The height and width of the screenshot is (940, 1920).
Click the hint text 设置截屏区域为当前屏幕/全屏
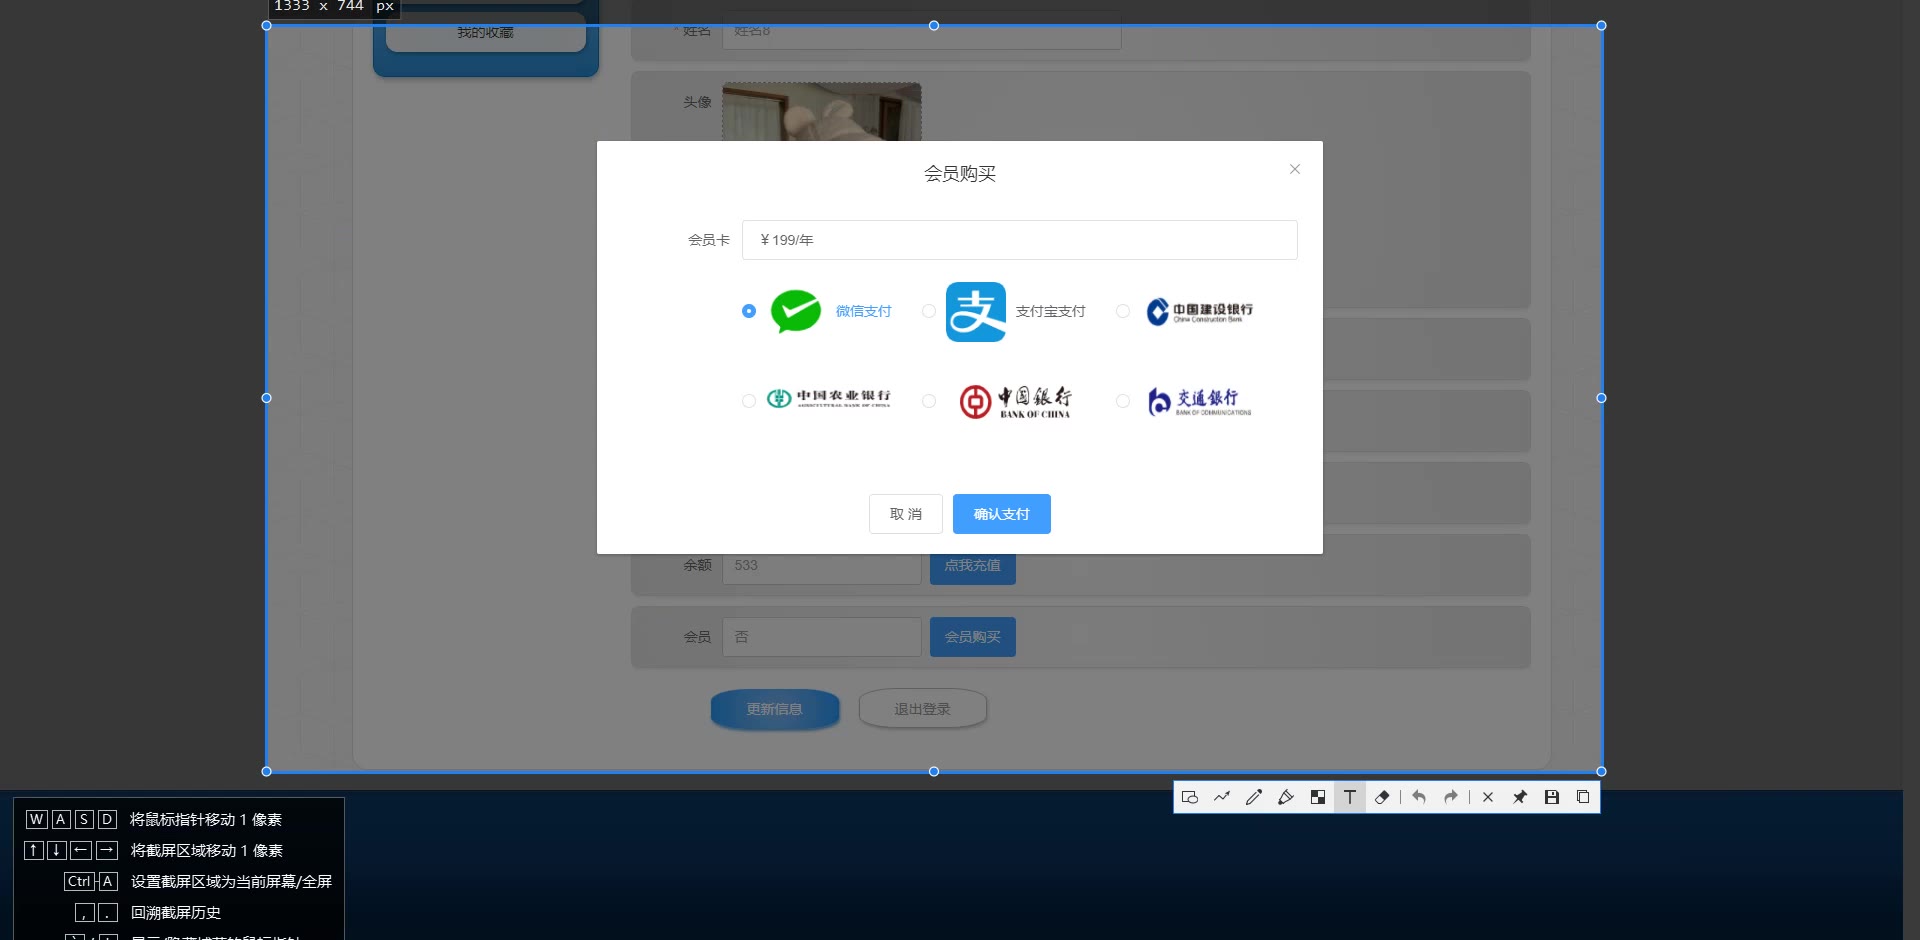[231, 881]
